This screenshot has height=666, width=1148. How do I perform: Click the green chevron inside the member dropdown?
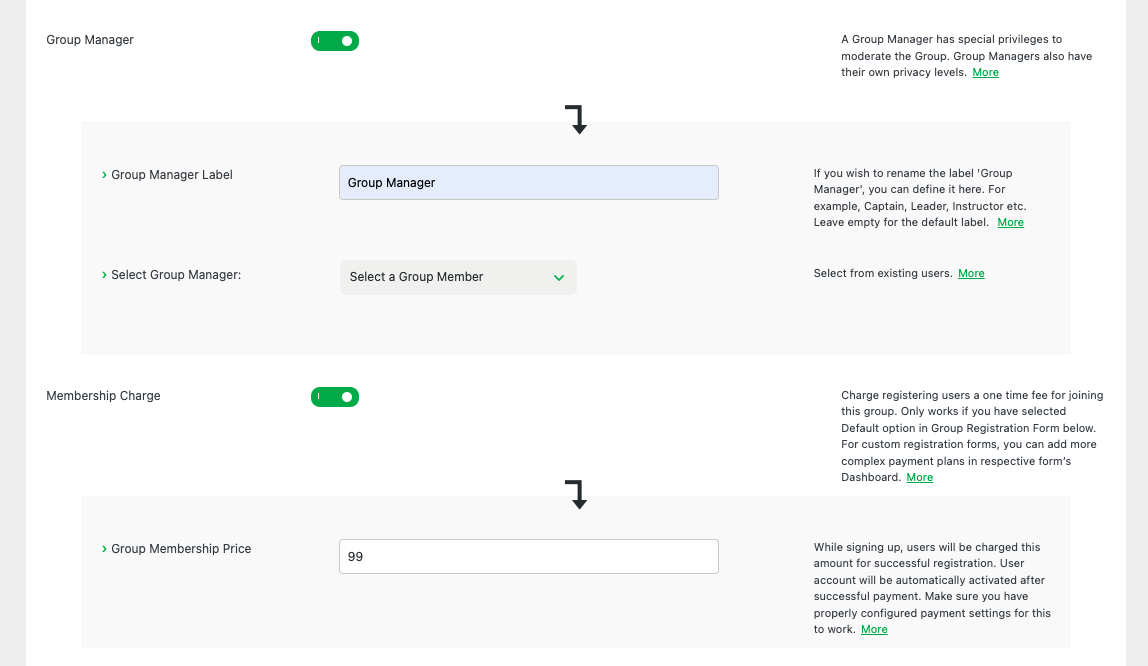point(559,278)
